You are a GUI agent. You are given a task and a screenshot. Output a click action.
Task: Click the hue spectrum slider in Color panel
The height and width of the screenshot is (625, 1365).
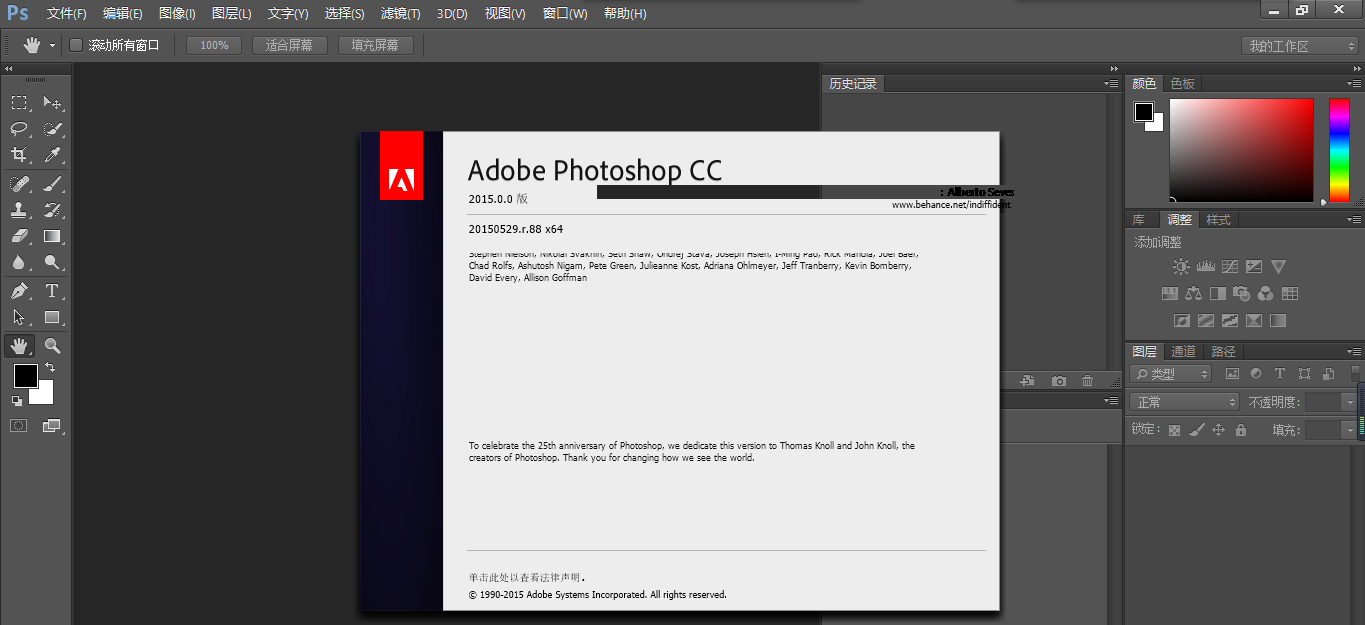(1339, 150)
